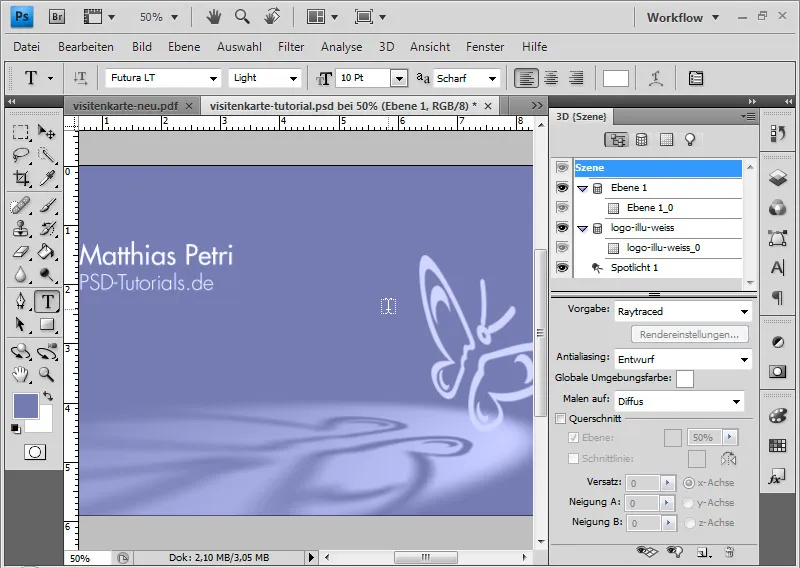800x568 pixels.
Task: Switch to visitenkarte-neu.pdf tab
Action: 126,106
